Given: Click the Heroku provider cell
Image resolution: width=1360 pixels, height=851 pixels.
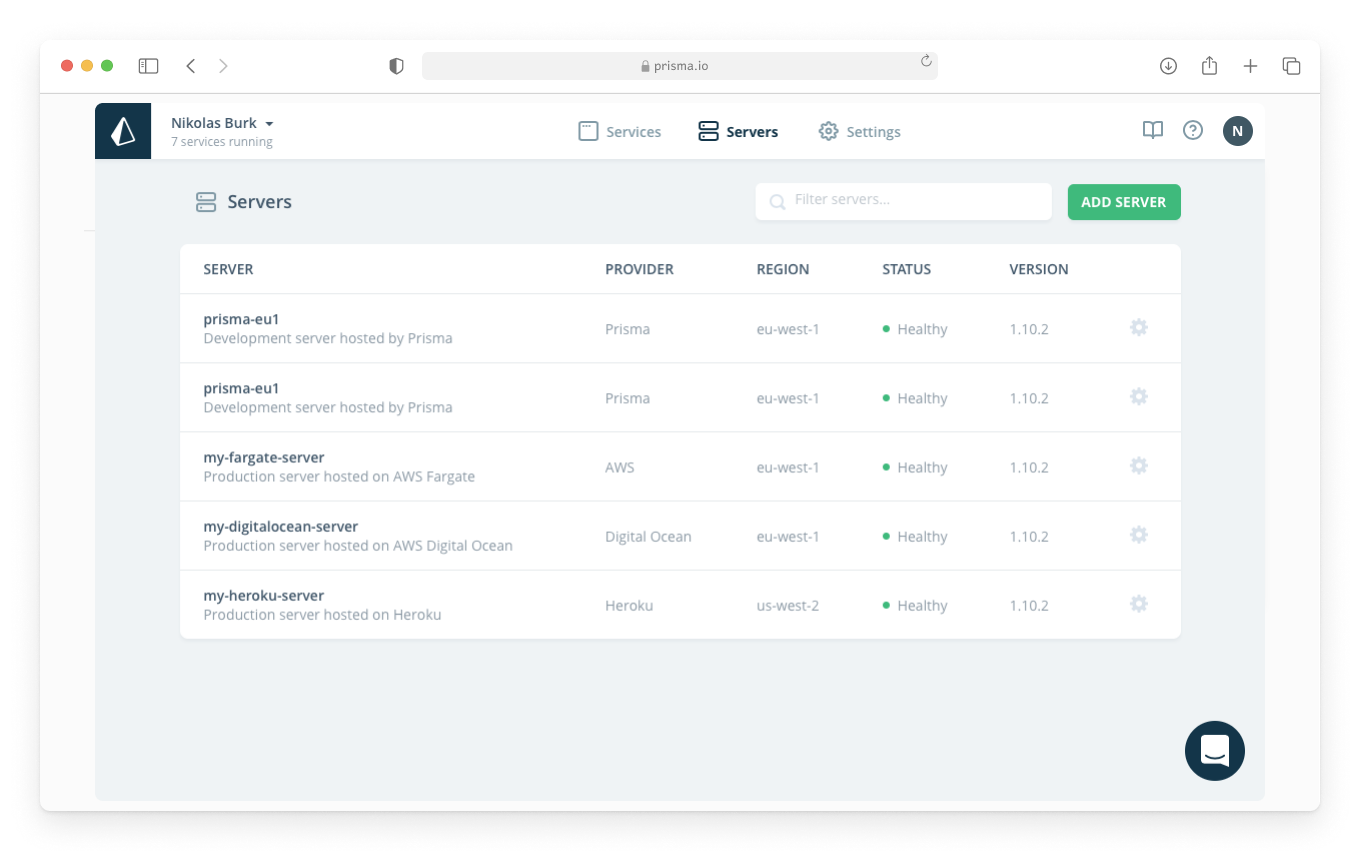Looking at the screenshot, I should coord(629,605).
